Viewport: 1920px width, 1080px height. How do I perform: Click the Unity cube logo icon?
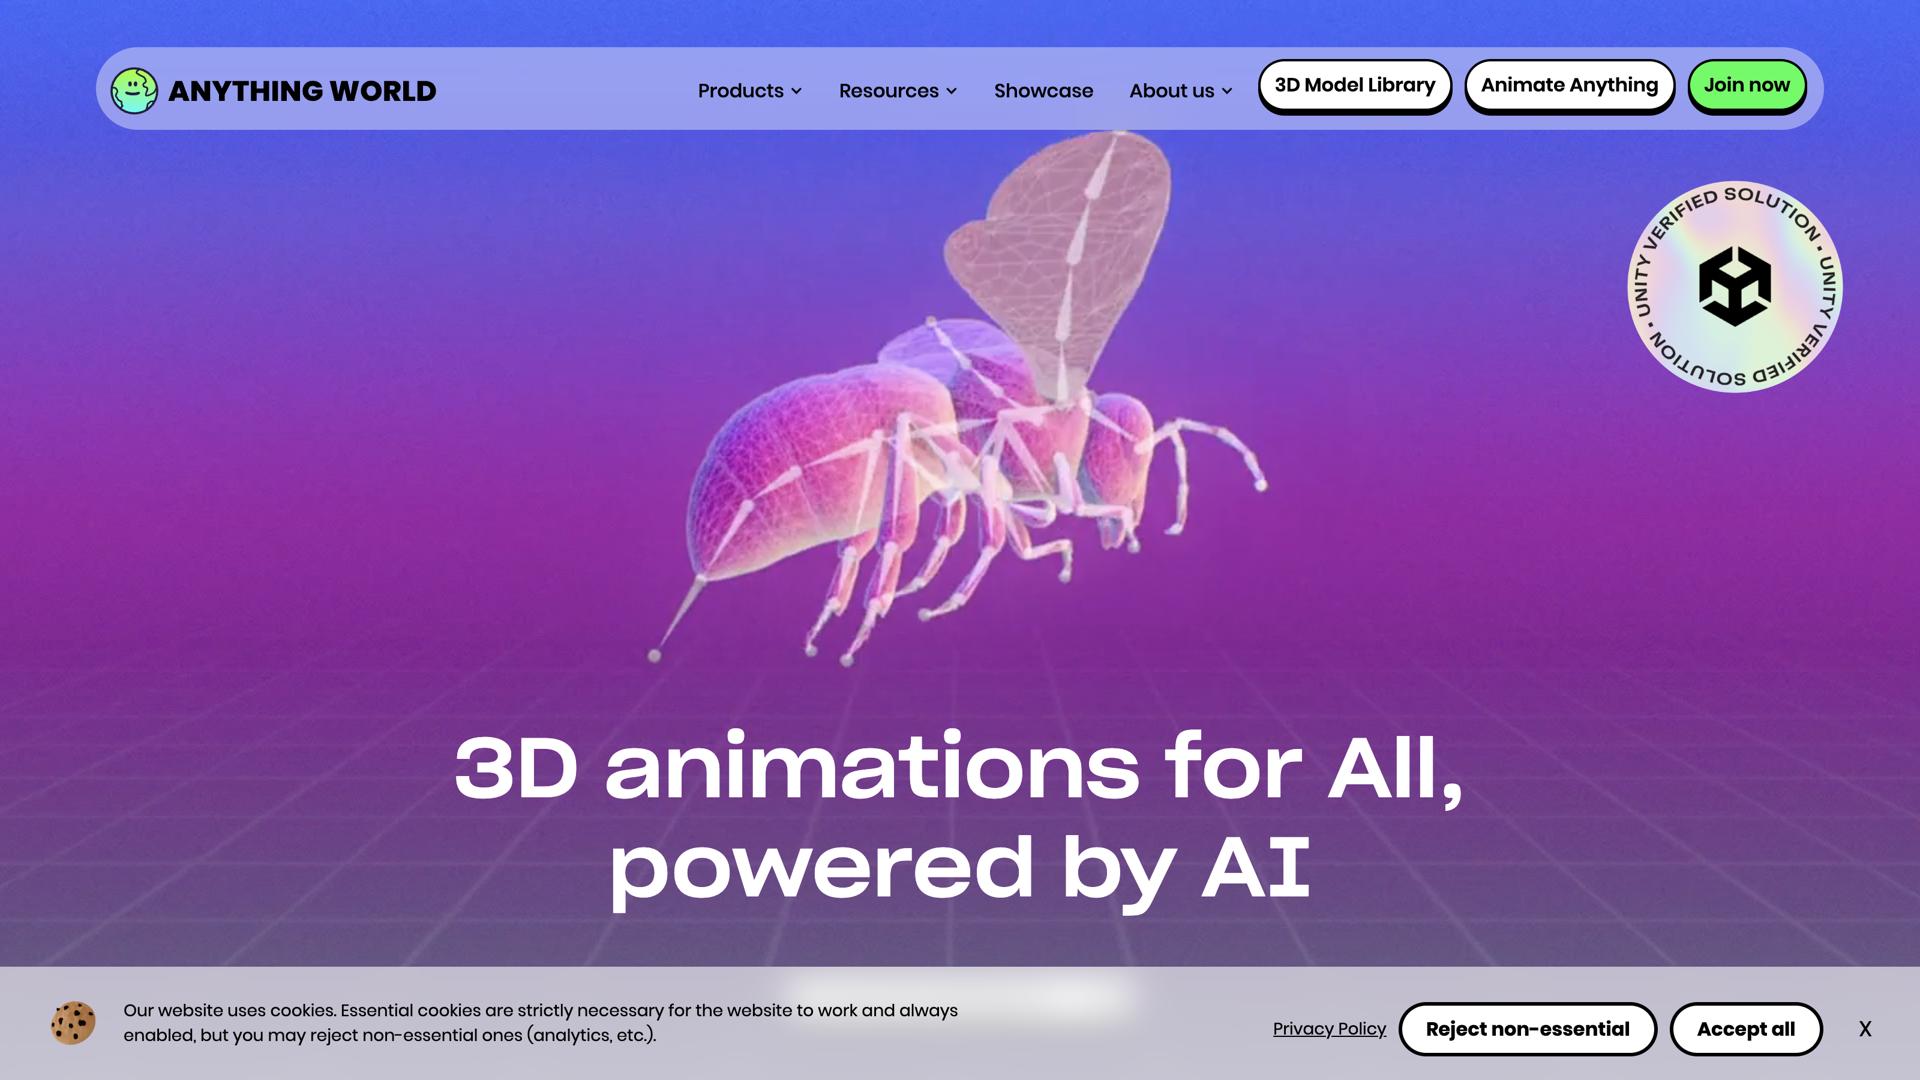coord(1734,287)
